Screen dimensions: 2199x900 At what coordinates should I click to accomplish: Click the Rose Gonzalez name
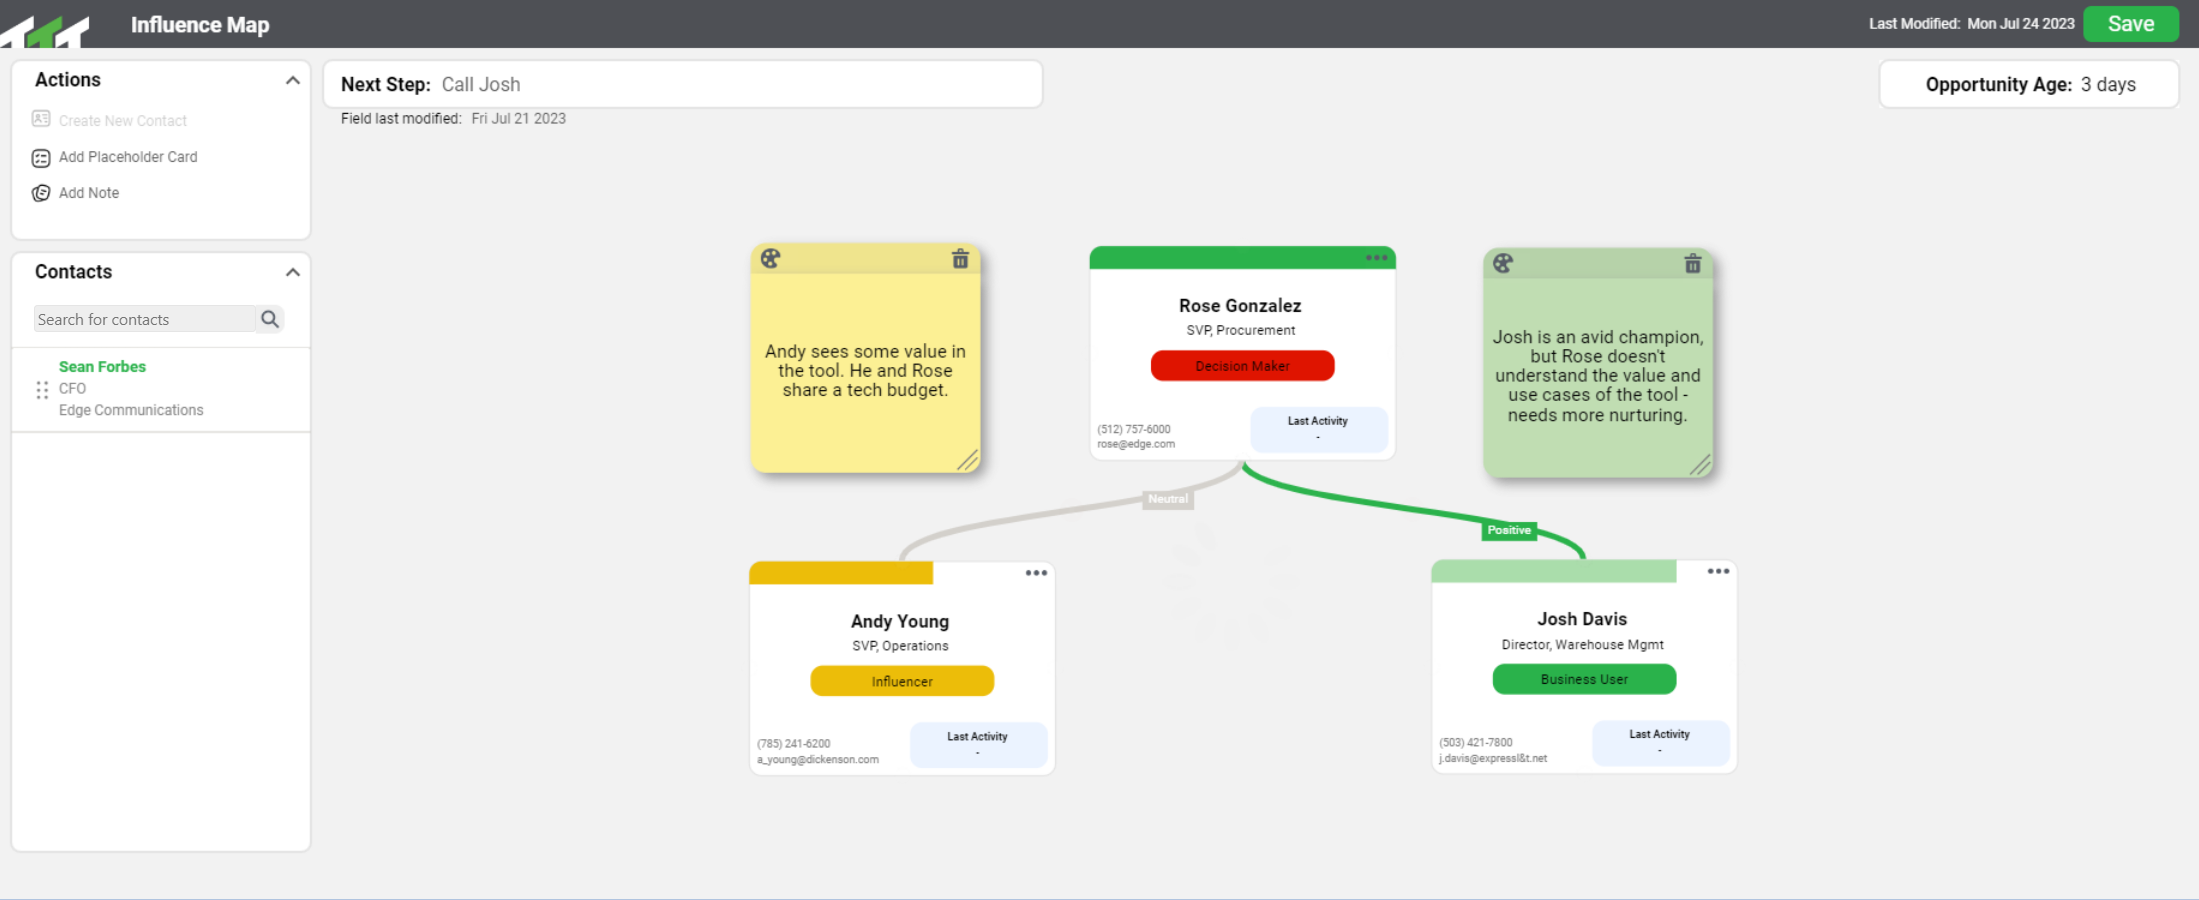(1240, 306)
